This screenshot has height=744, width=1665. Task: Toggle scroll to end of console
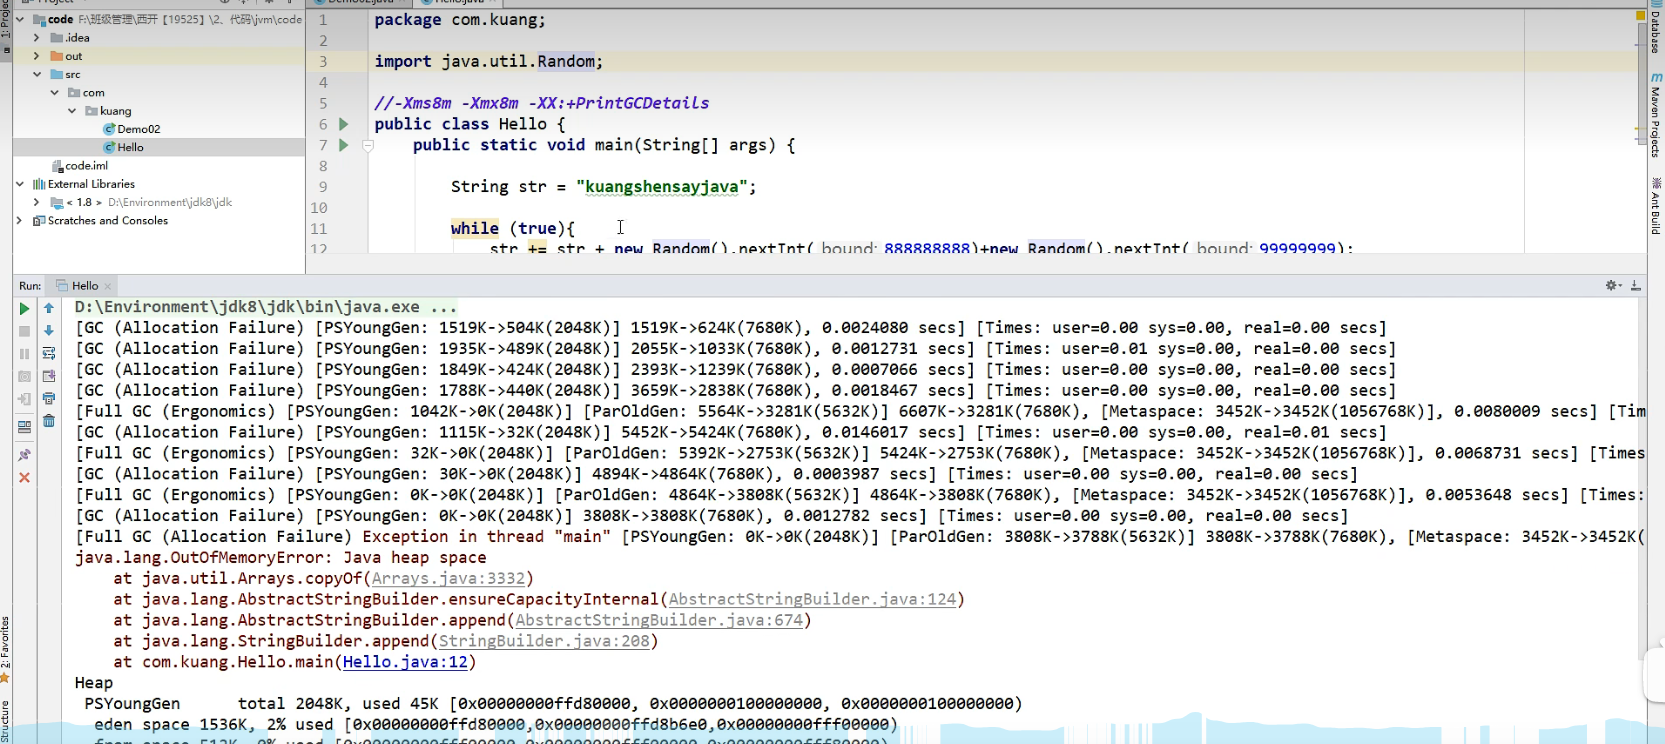(49, 376)
